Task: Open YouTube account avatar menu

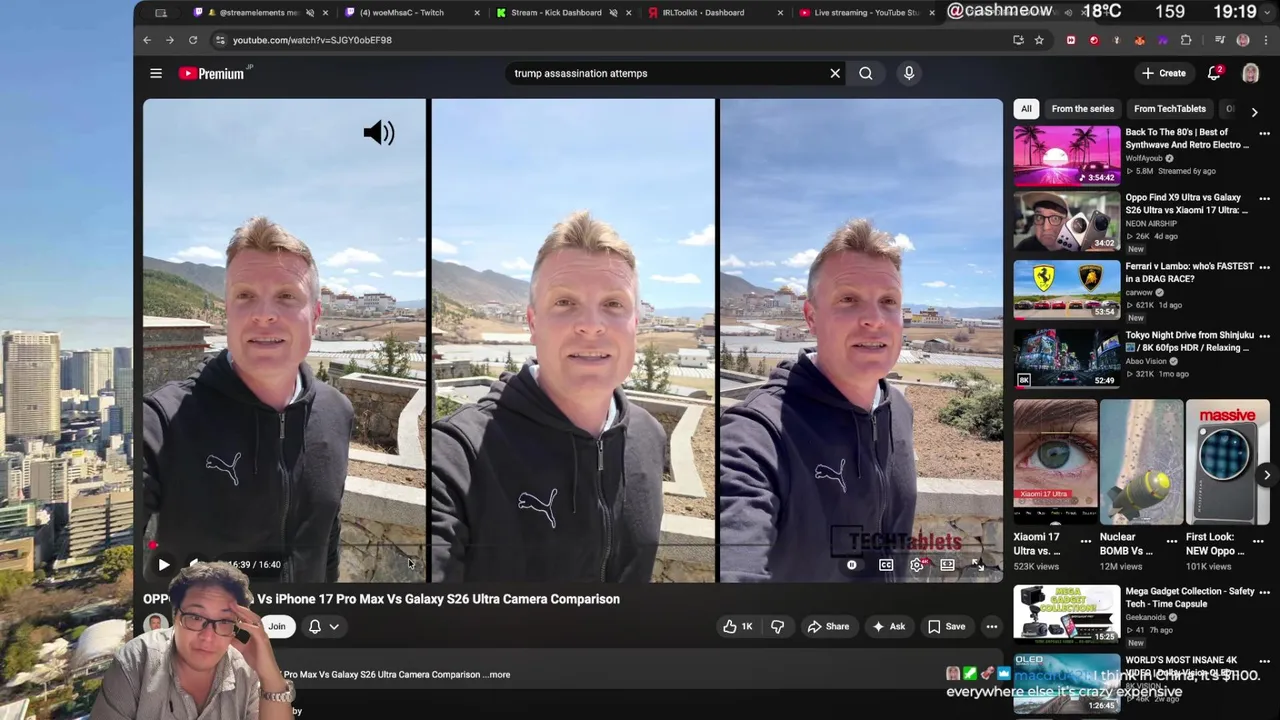Action: (1250, 73)
